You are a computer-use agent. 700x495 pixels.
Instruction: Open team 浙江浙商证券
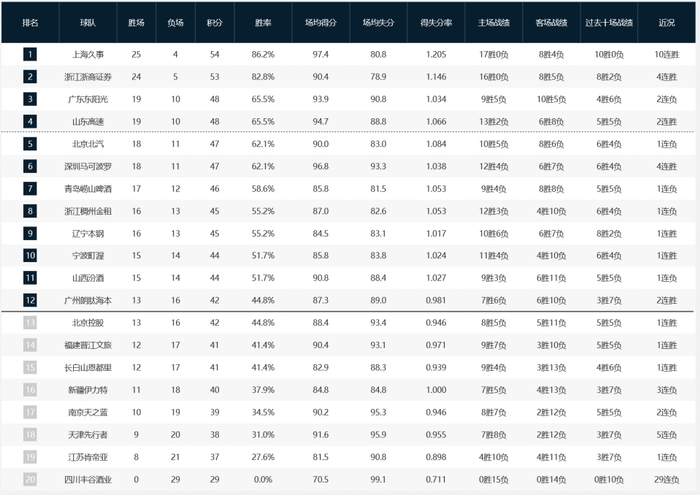click(x=90, y=77)
